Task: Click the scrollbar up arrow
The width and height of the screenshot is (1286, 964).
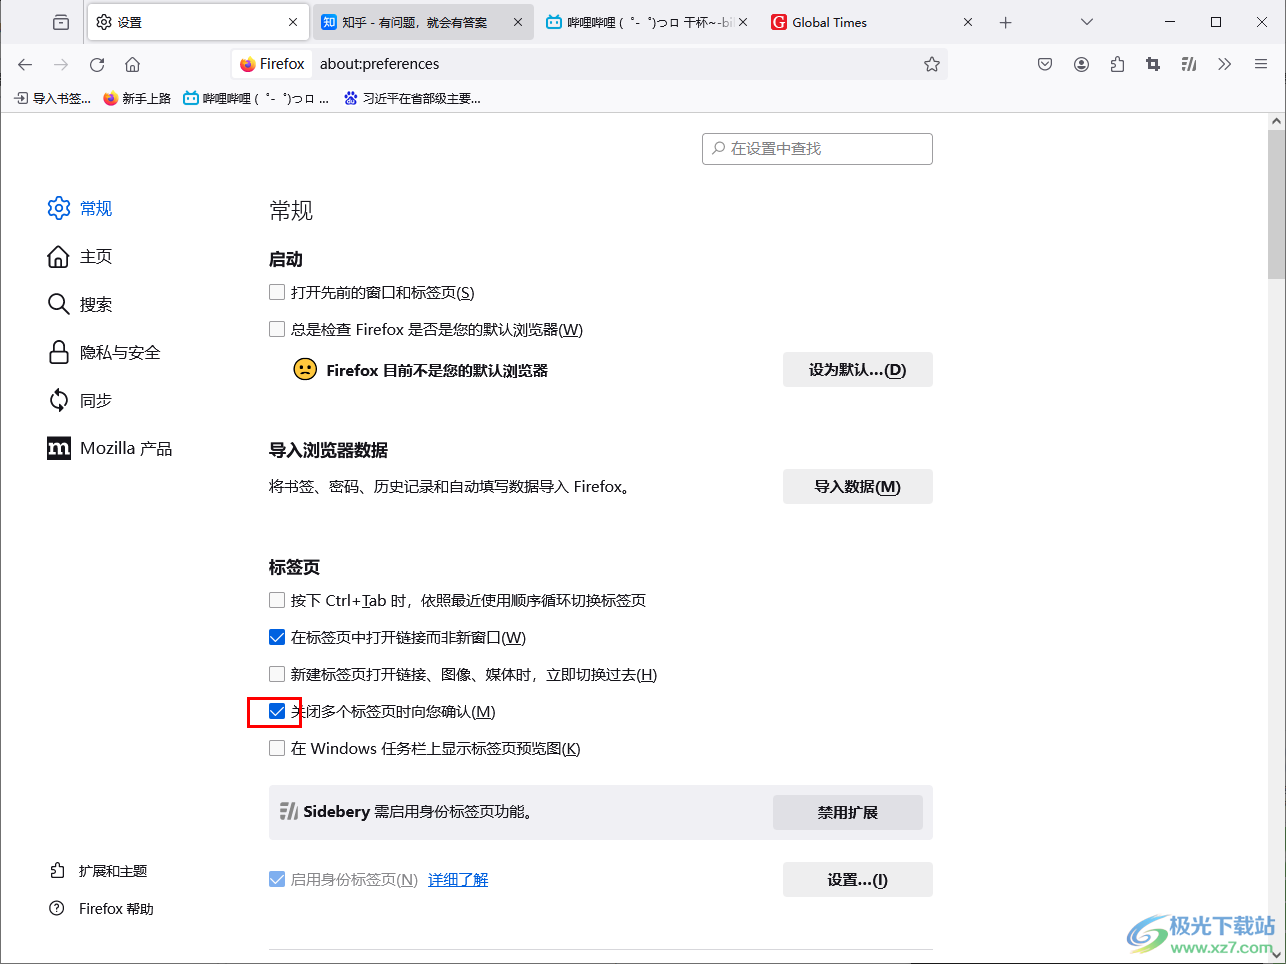Action: click(x=1276, y=121)
